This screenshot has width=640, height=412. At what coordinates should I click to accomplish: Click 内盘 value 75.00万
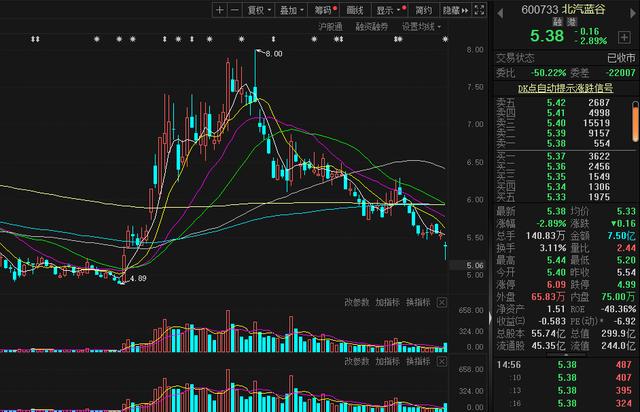coord(618,297)
